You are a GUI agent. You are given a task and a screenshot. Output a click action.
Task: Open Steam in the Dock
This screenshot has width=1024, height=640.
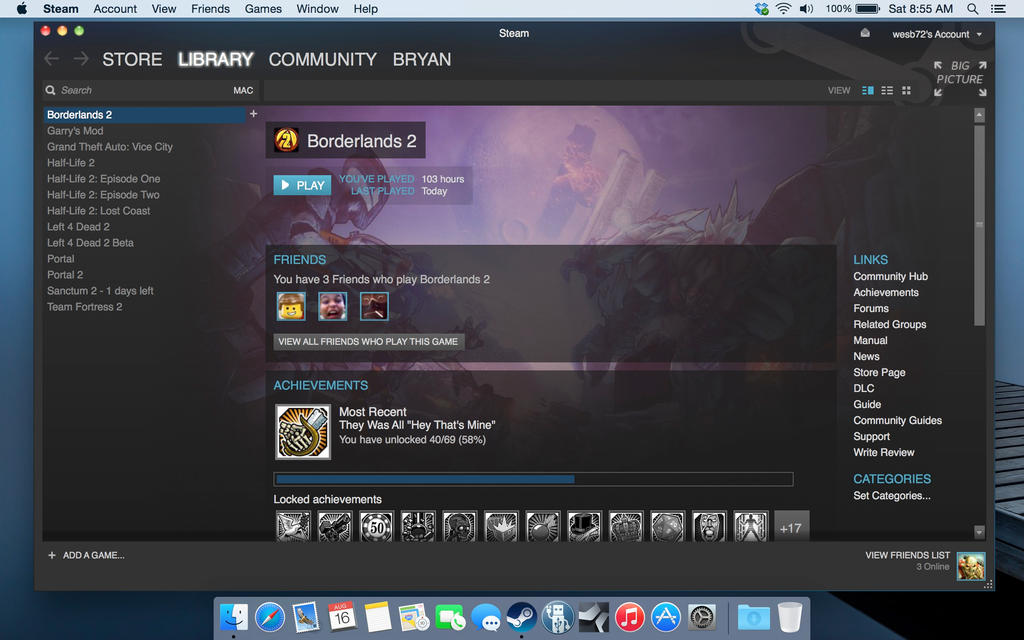coord(521,616)
